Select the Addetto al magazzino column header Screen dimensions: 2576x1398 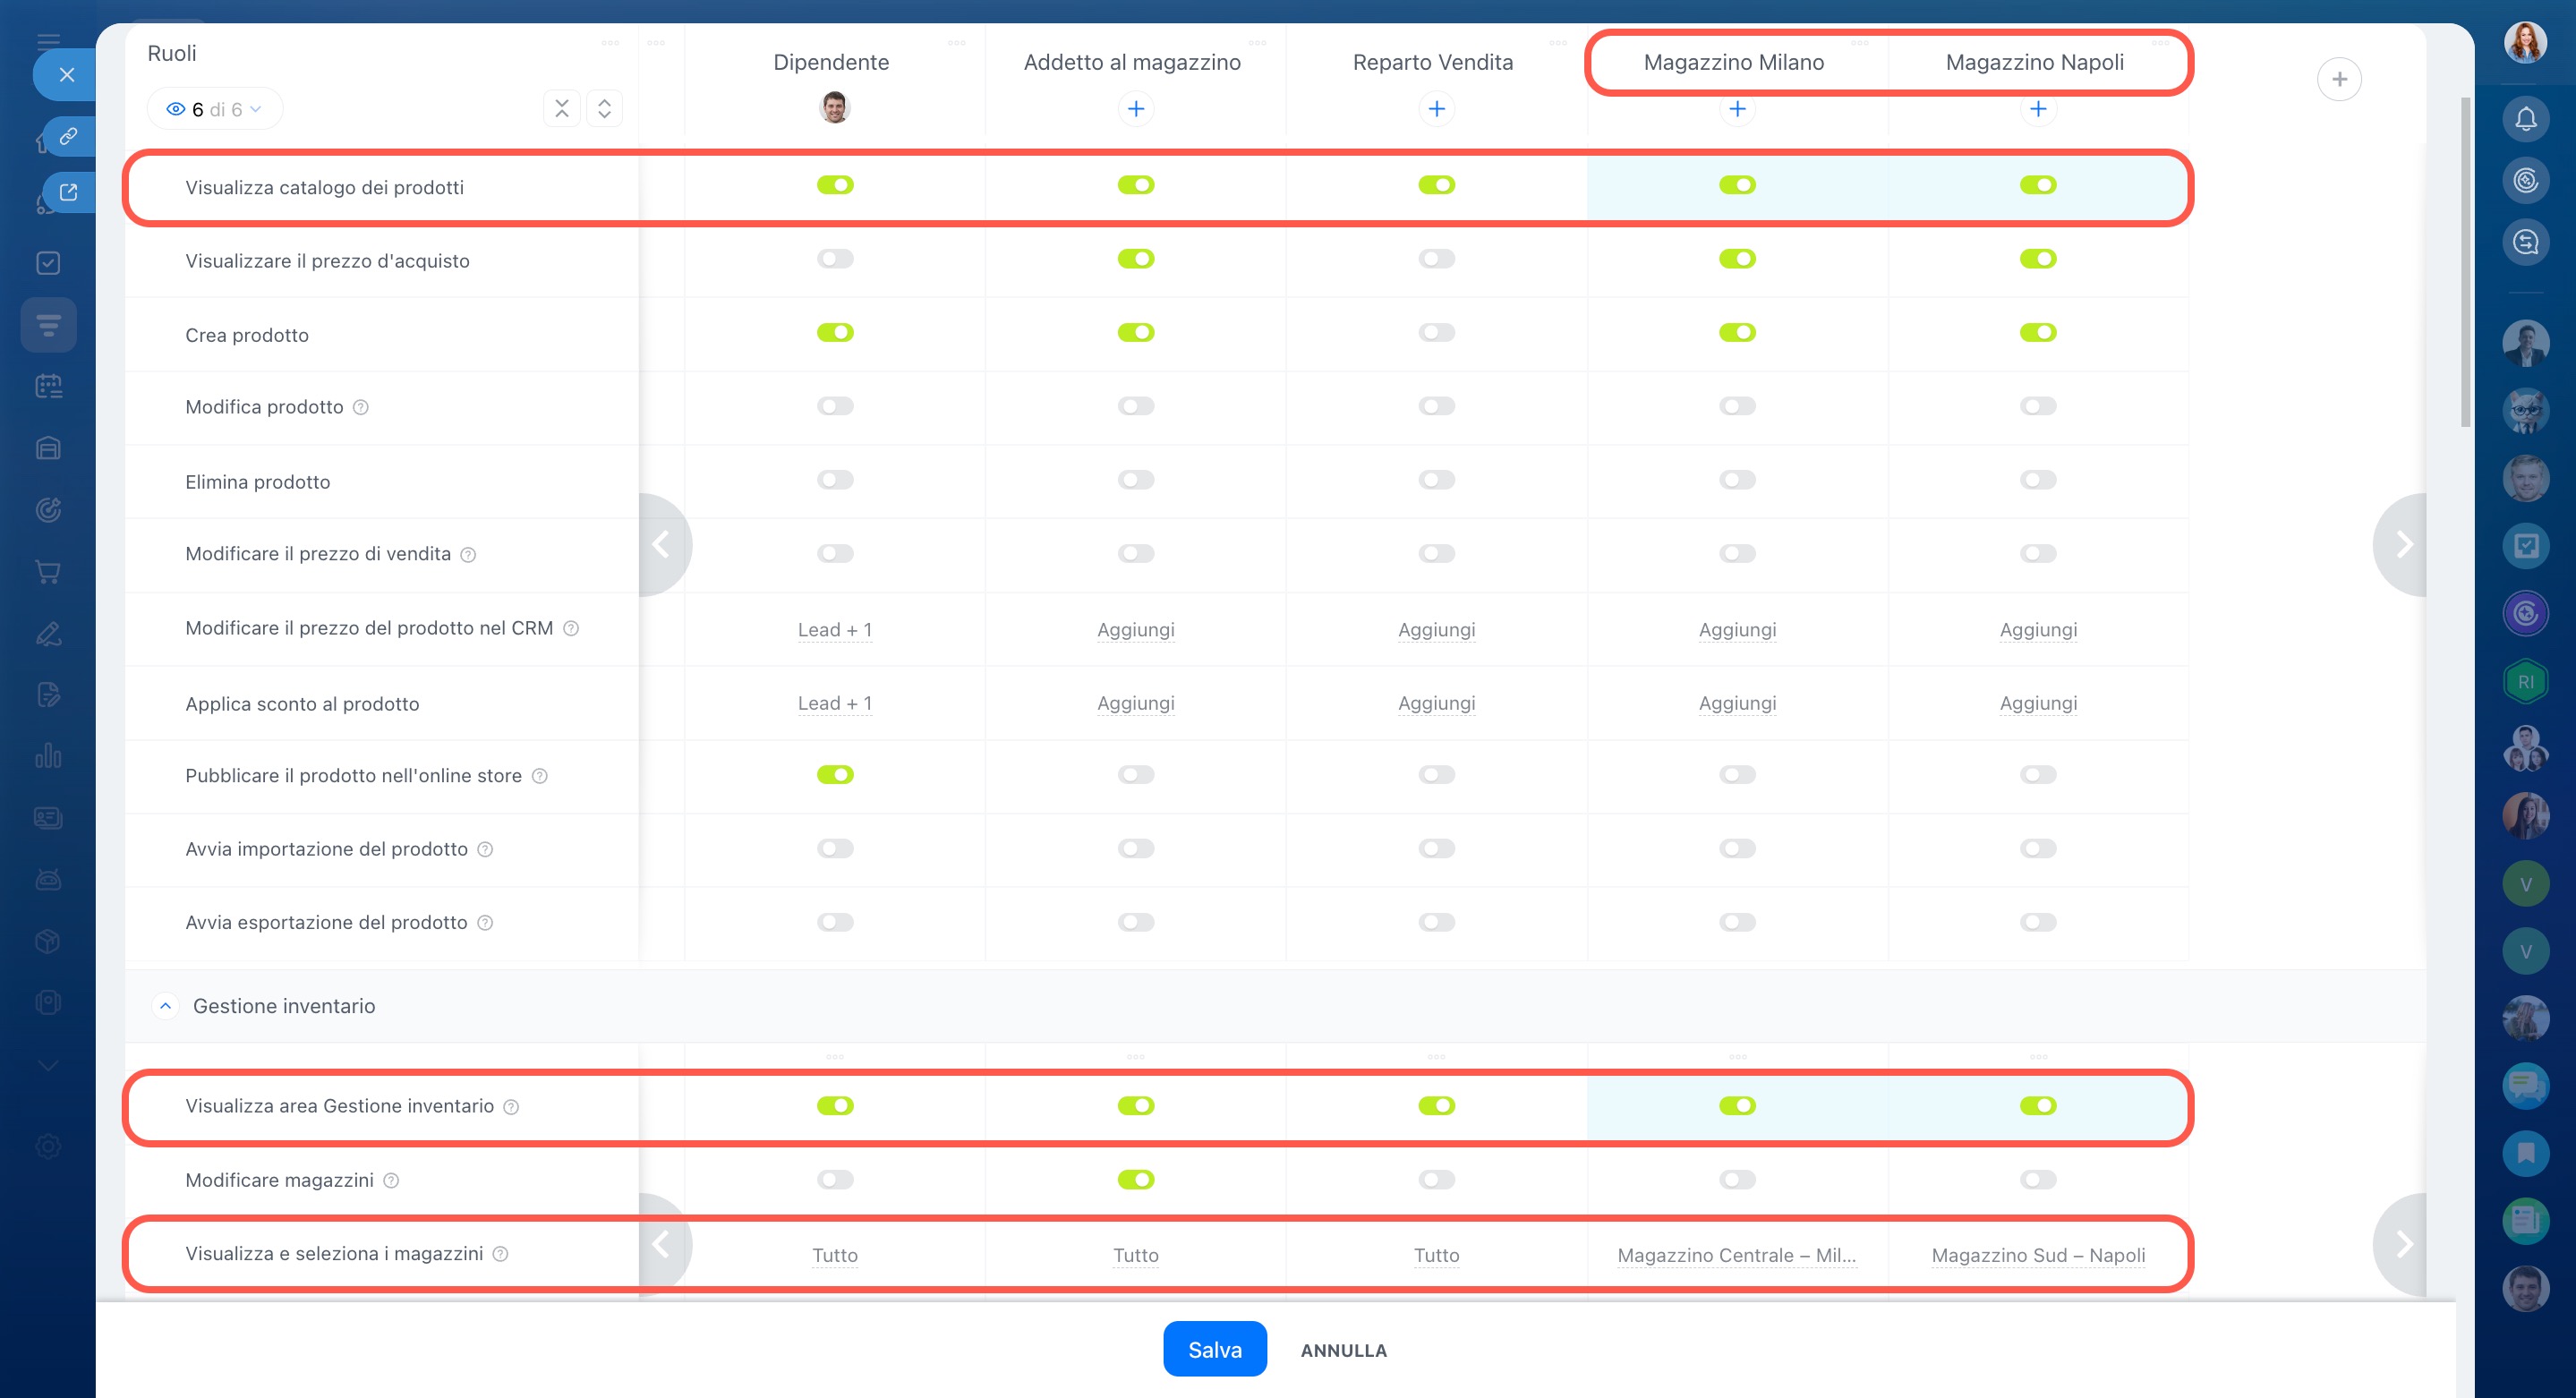[1132, 62]
